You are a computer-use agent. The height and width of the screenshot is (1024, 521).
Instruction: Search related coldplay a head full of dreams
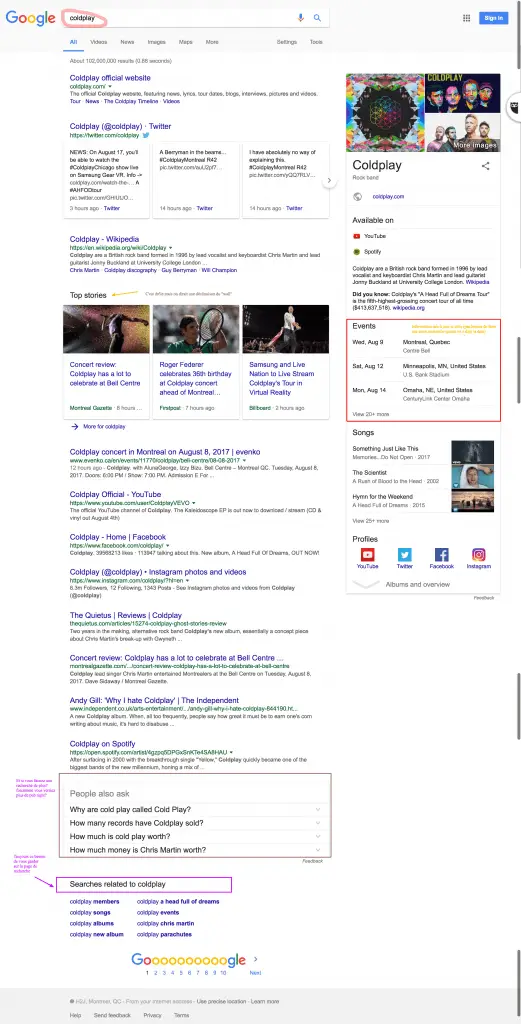pyautogui.click(x=178, y=901)
